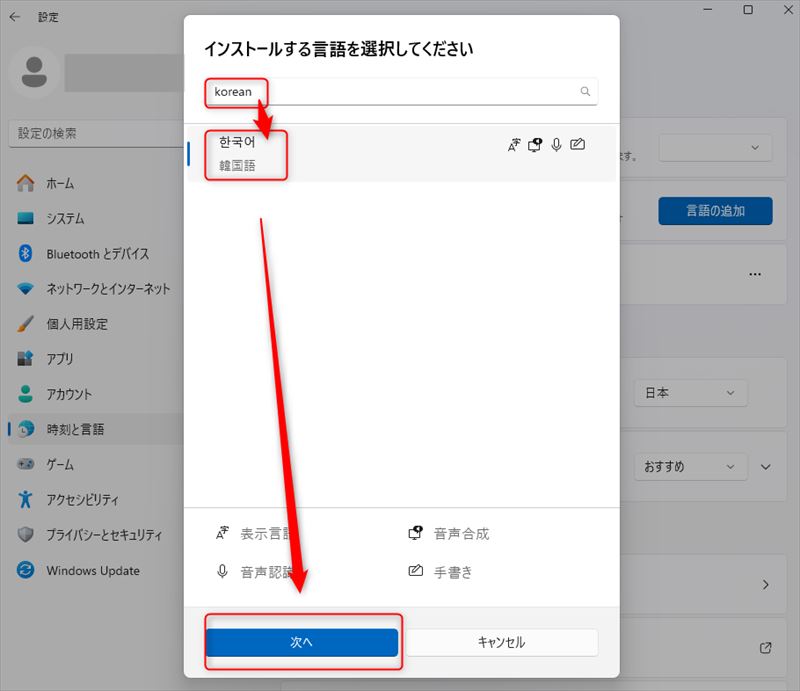Open the システム settings category
Image resolution: width=800 pixels, height=691 pixels.
65,219
